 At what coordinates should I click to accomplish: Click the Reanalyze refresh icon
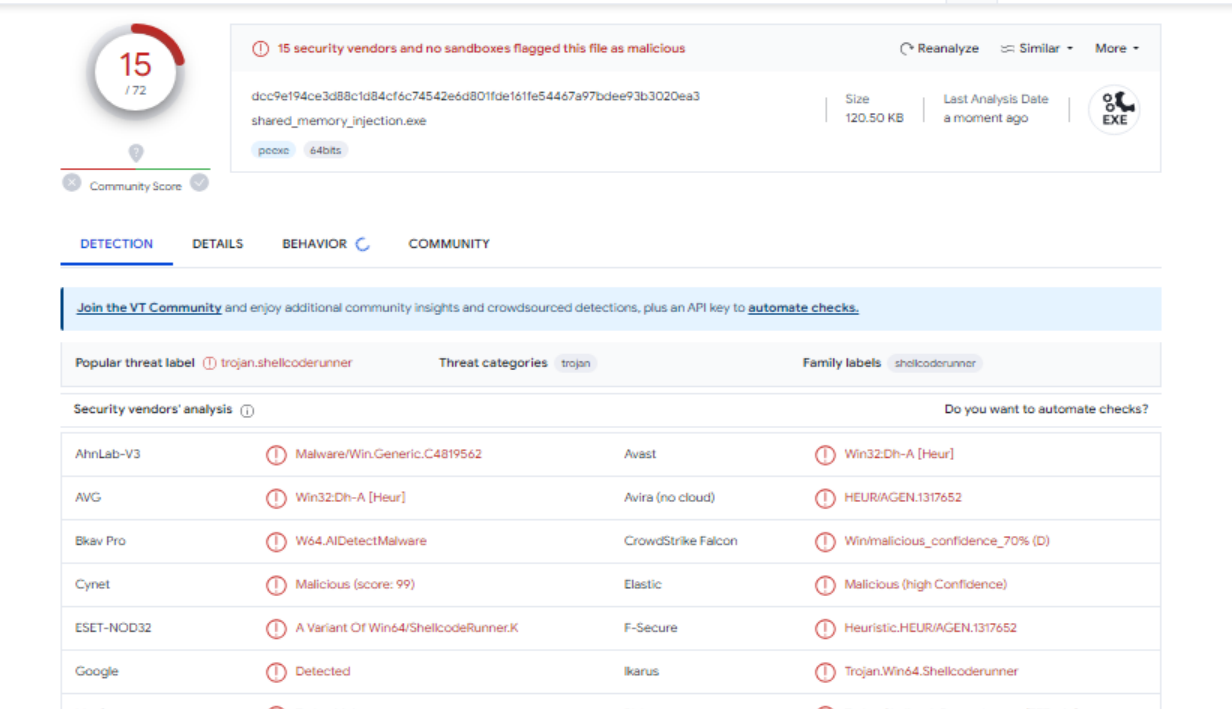tap(907, 49)
